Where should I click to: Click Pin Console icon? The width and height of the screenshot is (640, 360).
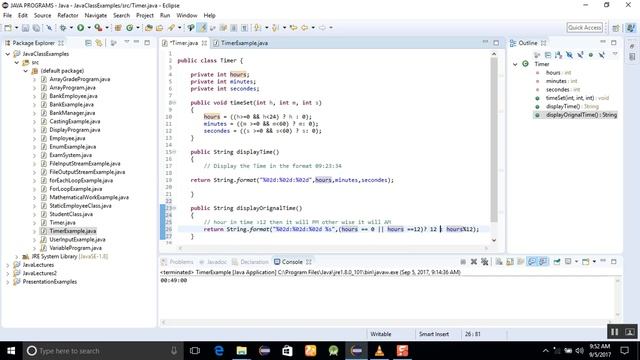tap(557, 262)
